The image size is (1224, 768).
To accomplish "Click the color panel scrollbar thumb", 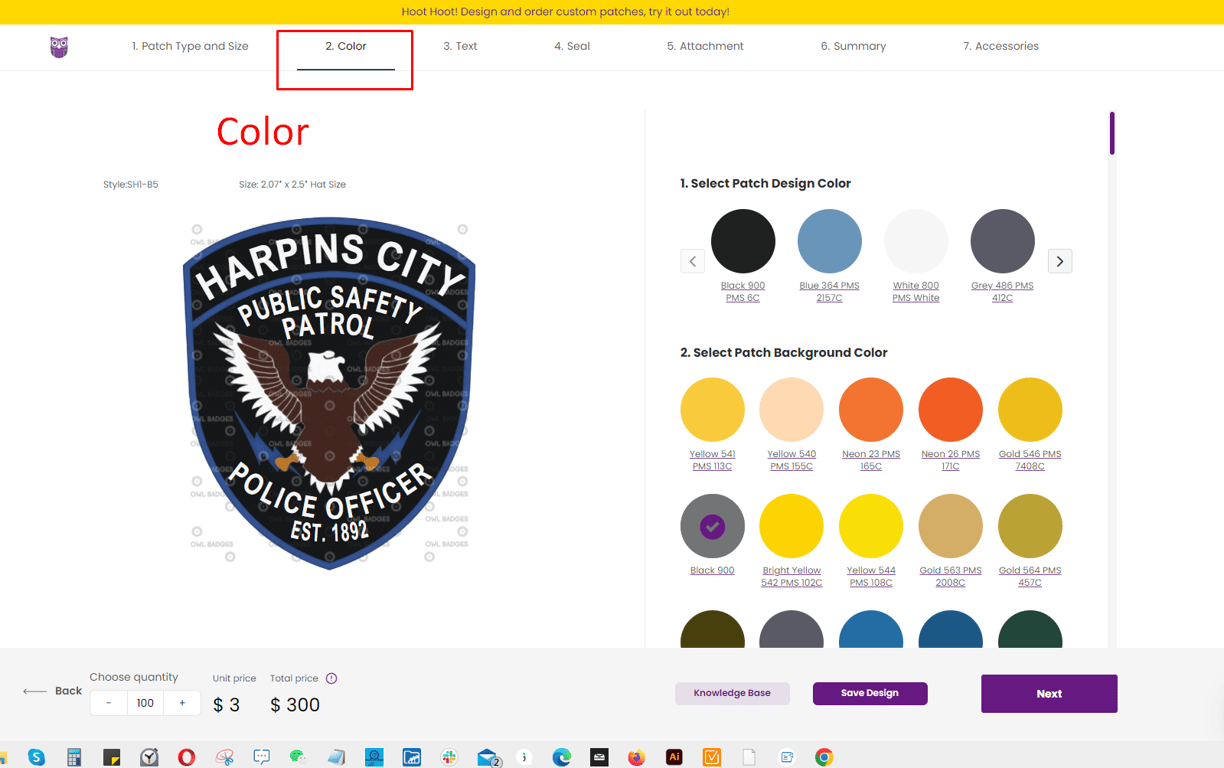I will tap(1111, 133).
